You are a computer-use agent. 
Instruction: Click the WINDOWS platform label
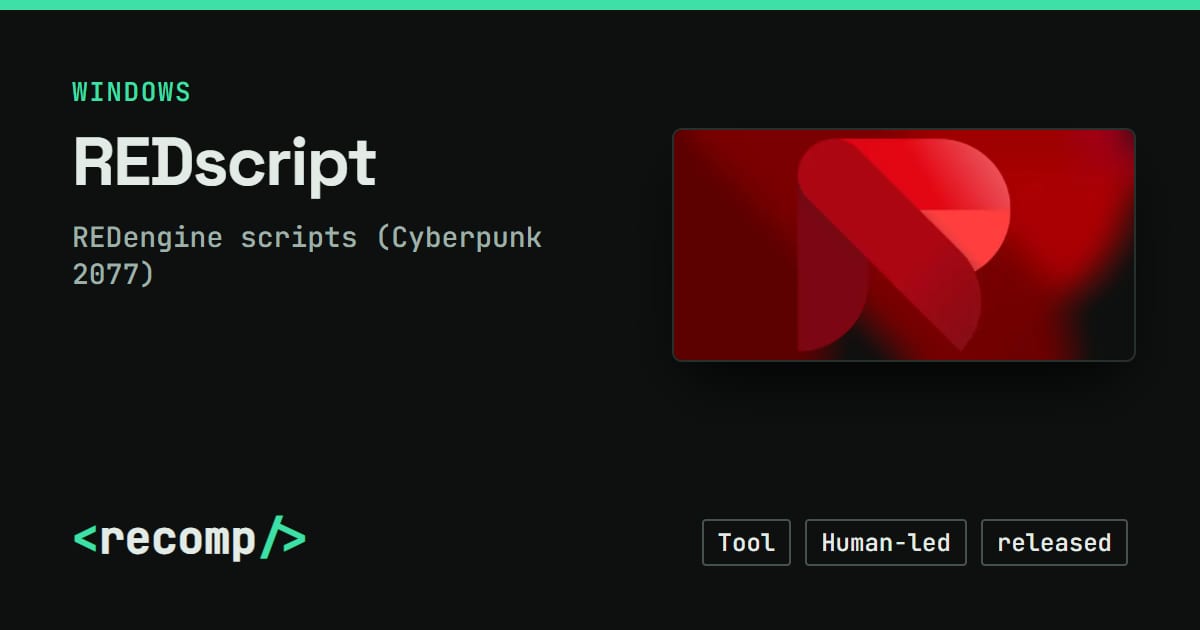click(131, 92)
